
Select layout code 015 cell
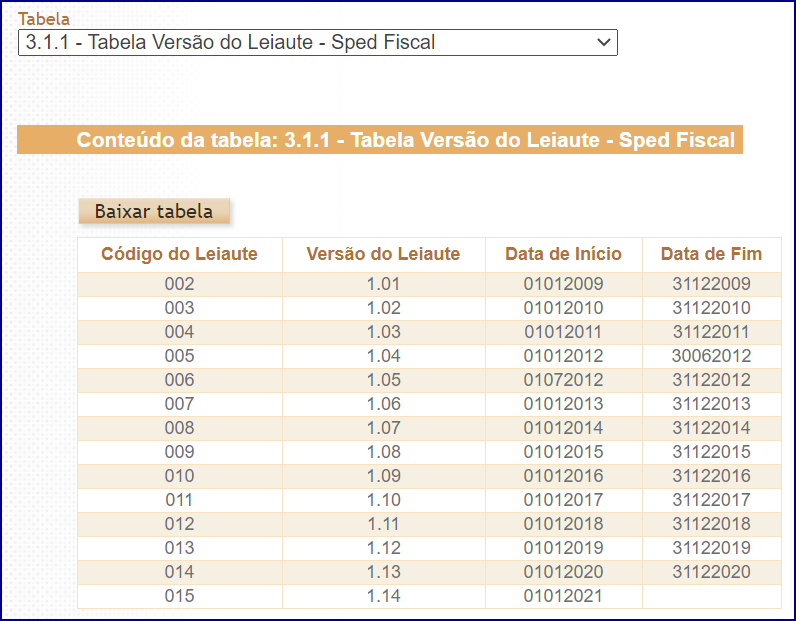179,596
